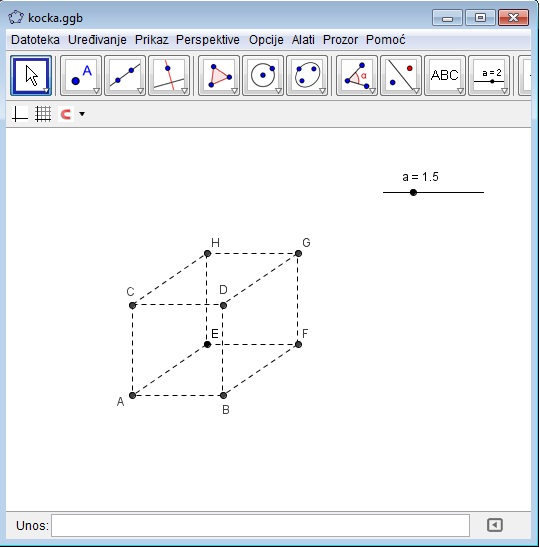This screenshot has height=548, width=540.
Task: Open the Perspektive menu
Action: click(208, 40)
